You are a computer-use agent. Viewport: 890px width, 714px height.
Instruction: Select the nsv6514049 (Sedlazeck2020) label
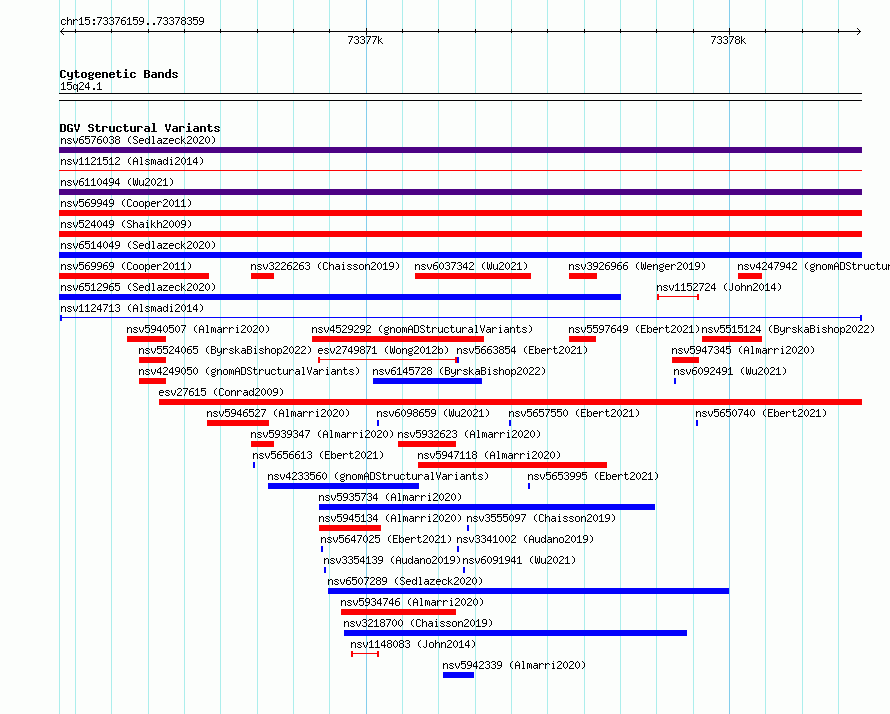pos(138,245)
